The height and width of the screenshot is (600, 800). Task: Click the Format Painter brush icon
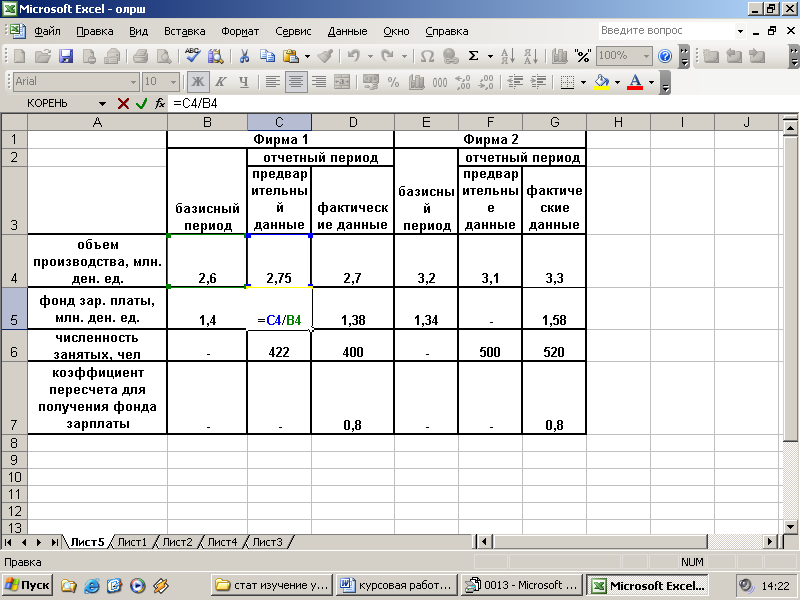click(325, 56)
